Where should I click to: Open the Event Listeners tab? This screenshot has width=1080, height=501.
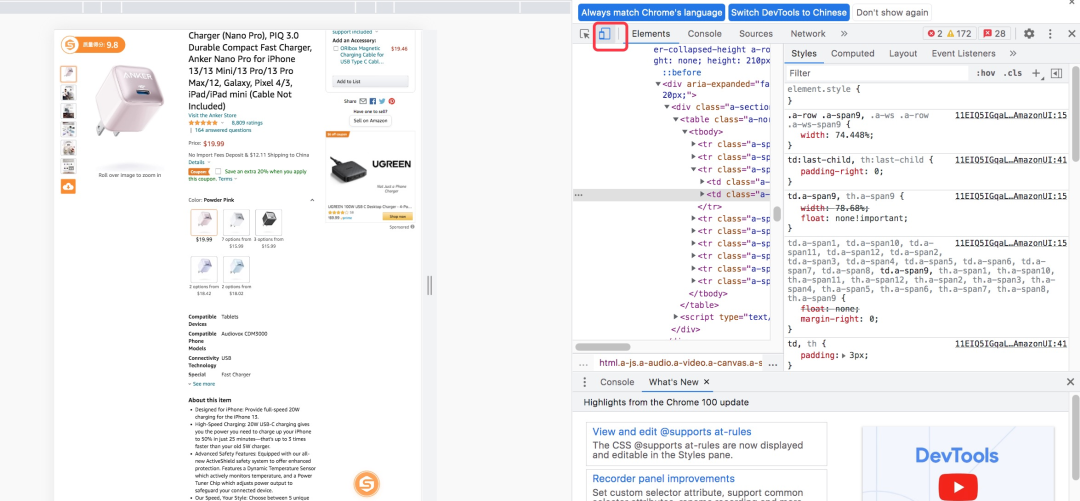point(964,53)
